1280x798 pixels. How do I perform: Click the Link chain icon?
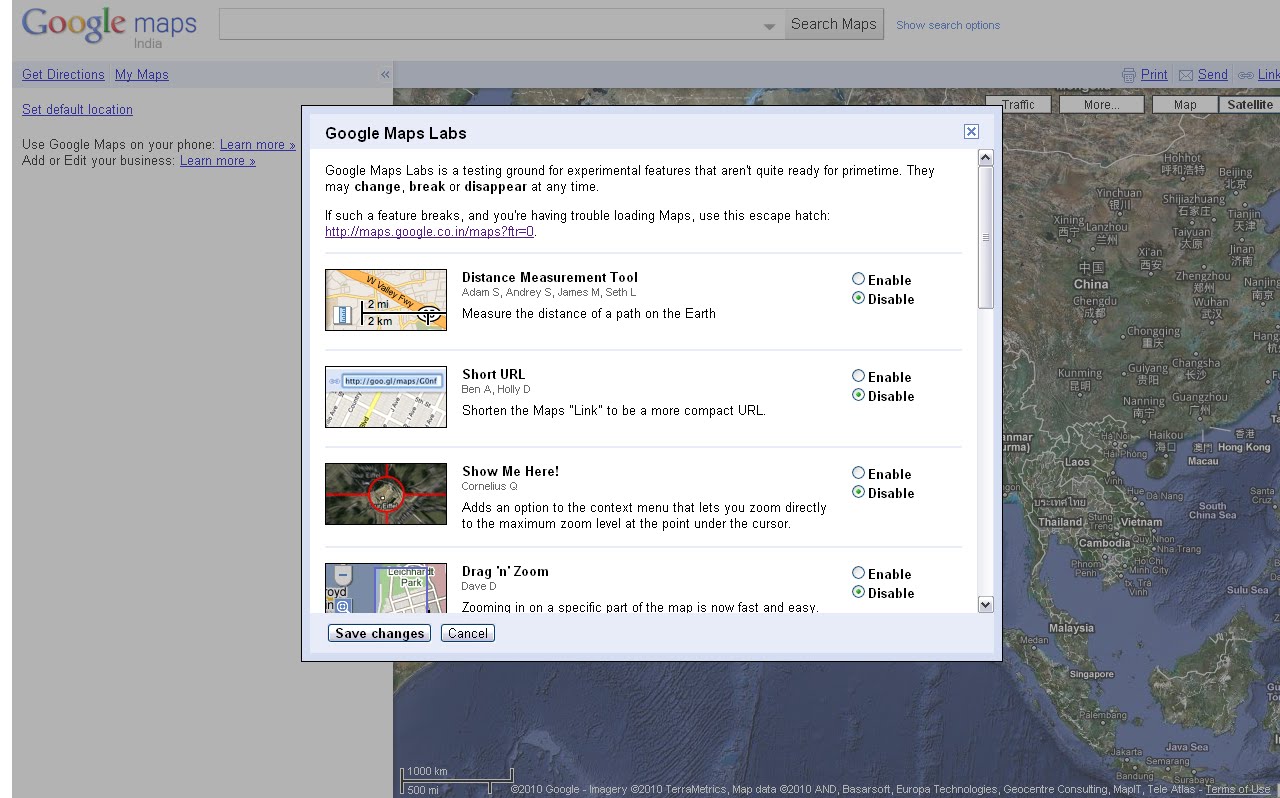(1246, 74)
